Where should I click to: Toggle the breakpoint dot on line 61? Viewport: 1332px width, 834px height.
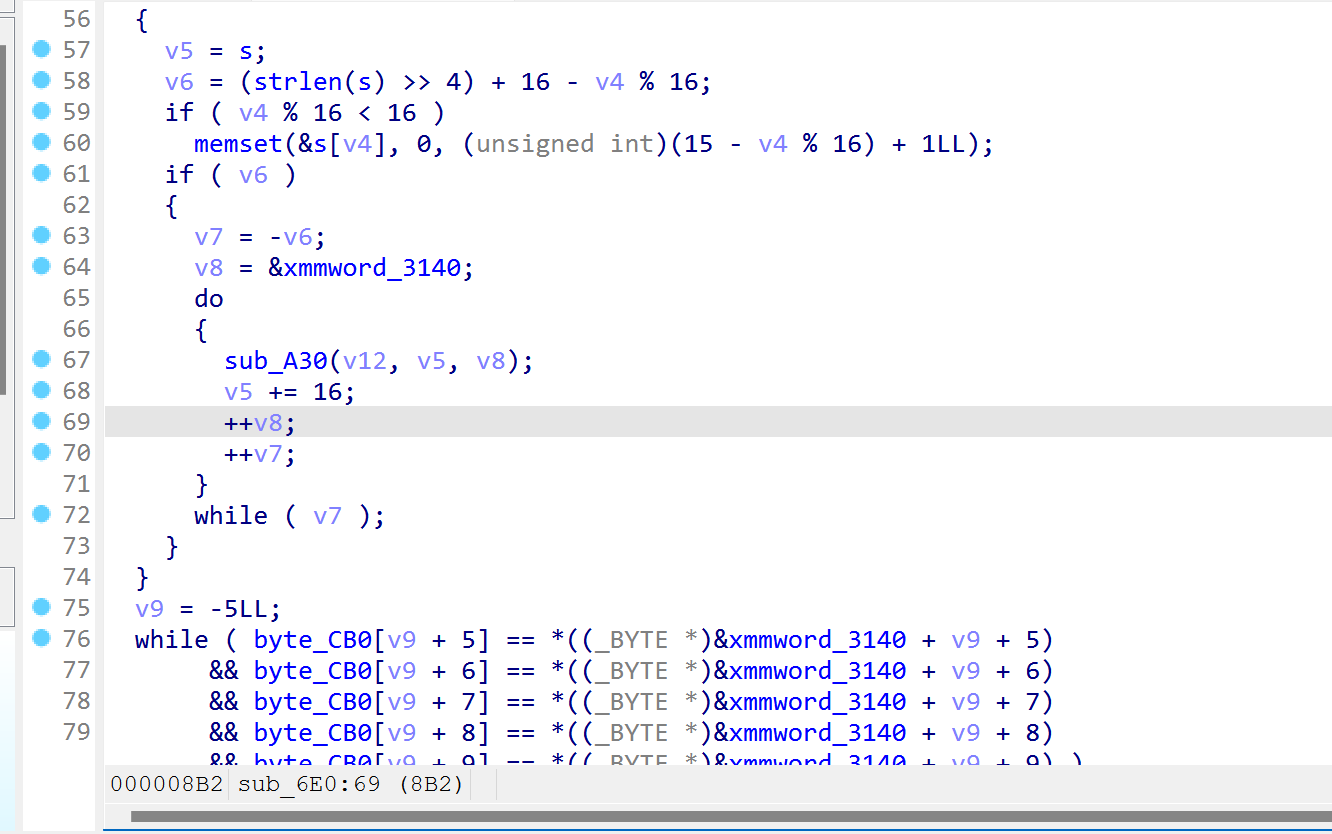pos(41,173)
